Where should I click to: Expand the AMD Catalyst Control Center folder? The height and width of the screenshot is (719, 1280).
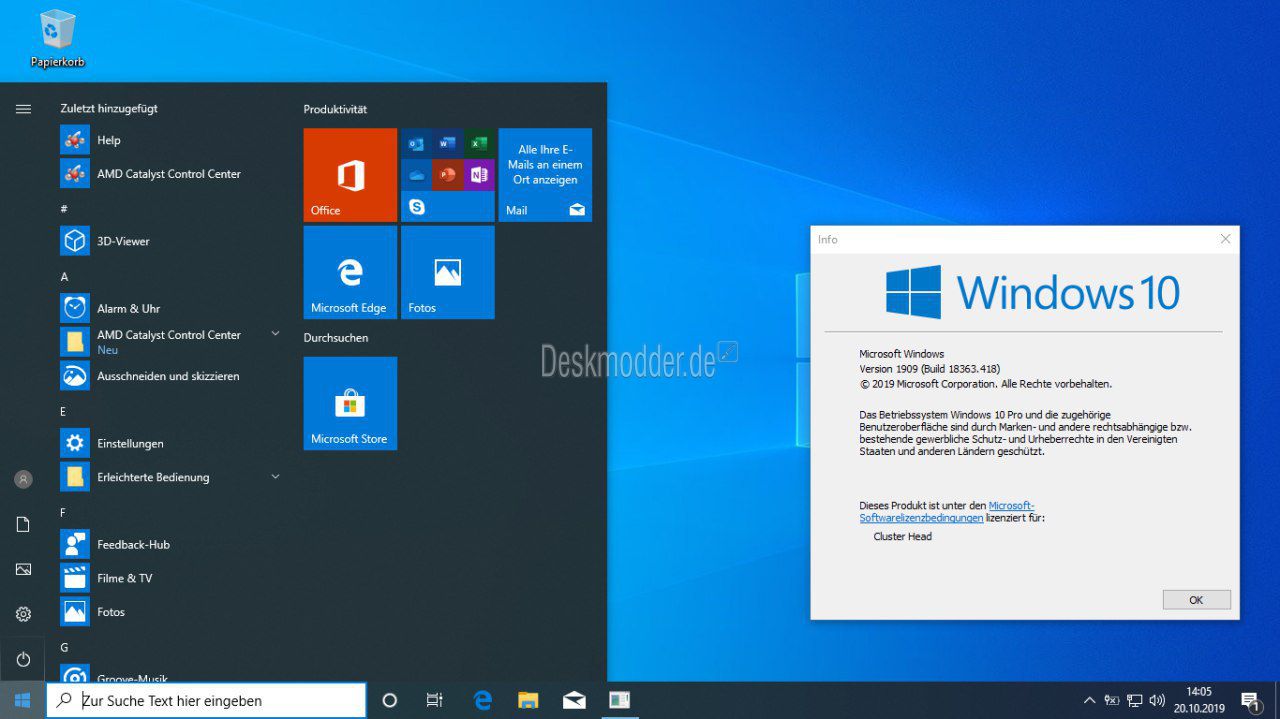click(x=275, y=333)
